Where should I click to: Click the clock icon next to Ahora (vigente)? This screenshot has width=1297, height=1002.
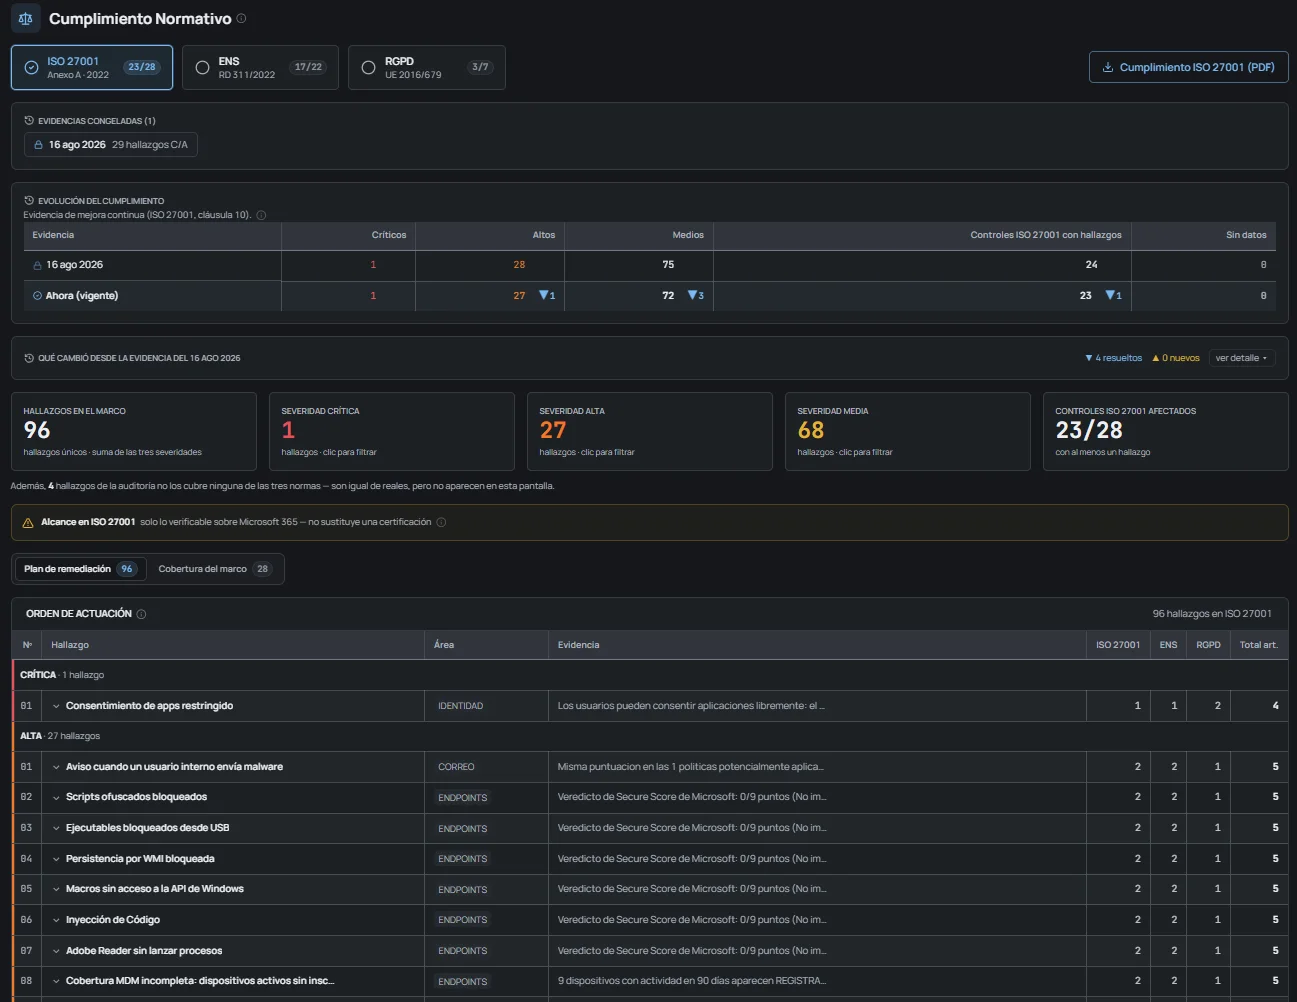click(x=37, y=296)
